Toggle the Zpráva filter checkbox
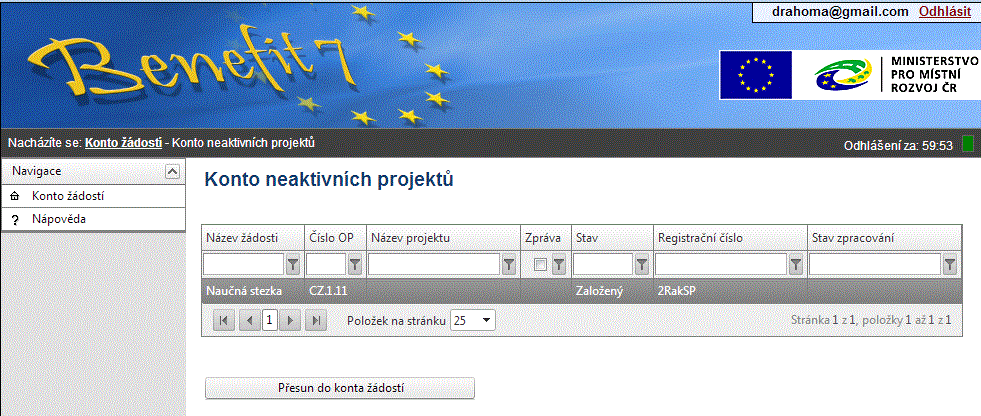The image size is (981, 416). coord(541,265)
